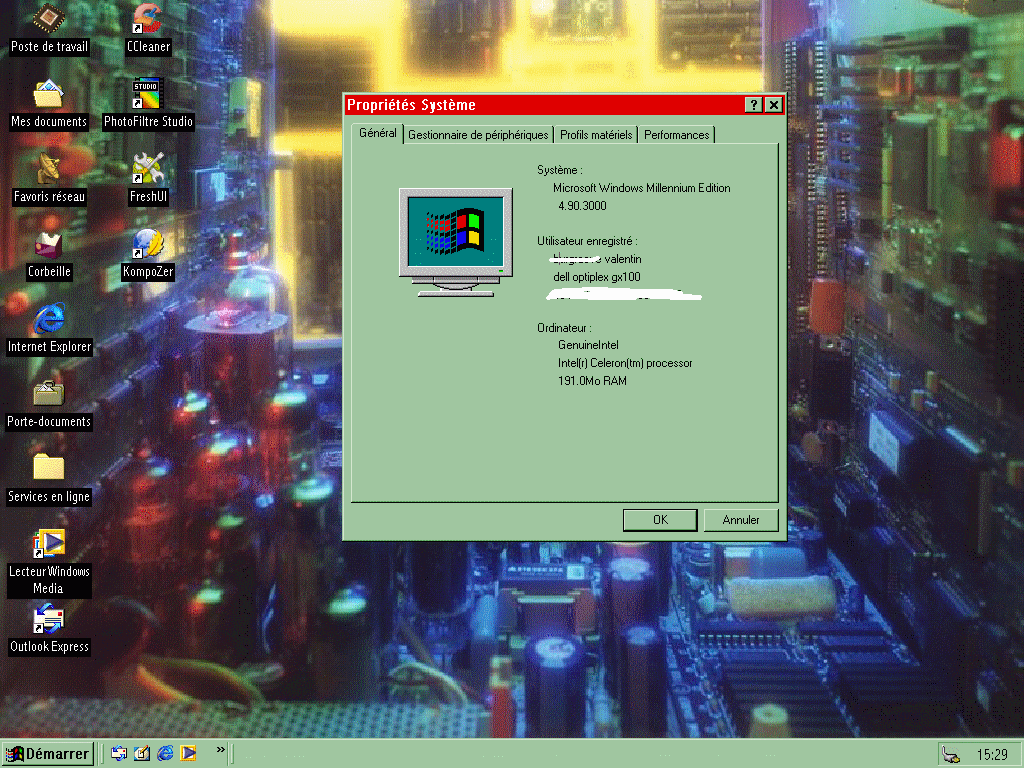Click the 191.0Mo RAM text
Viewport: 1024px width, 768px height.
click(592, 381)
